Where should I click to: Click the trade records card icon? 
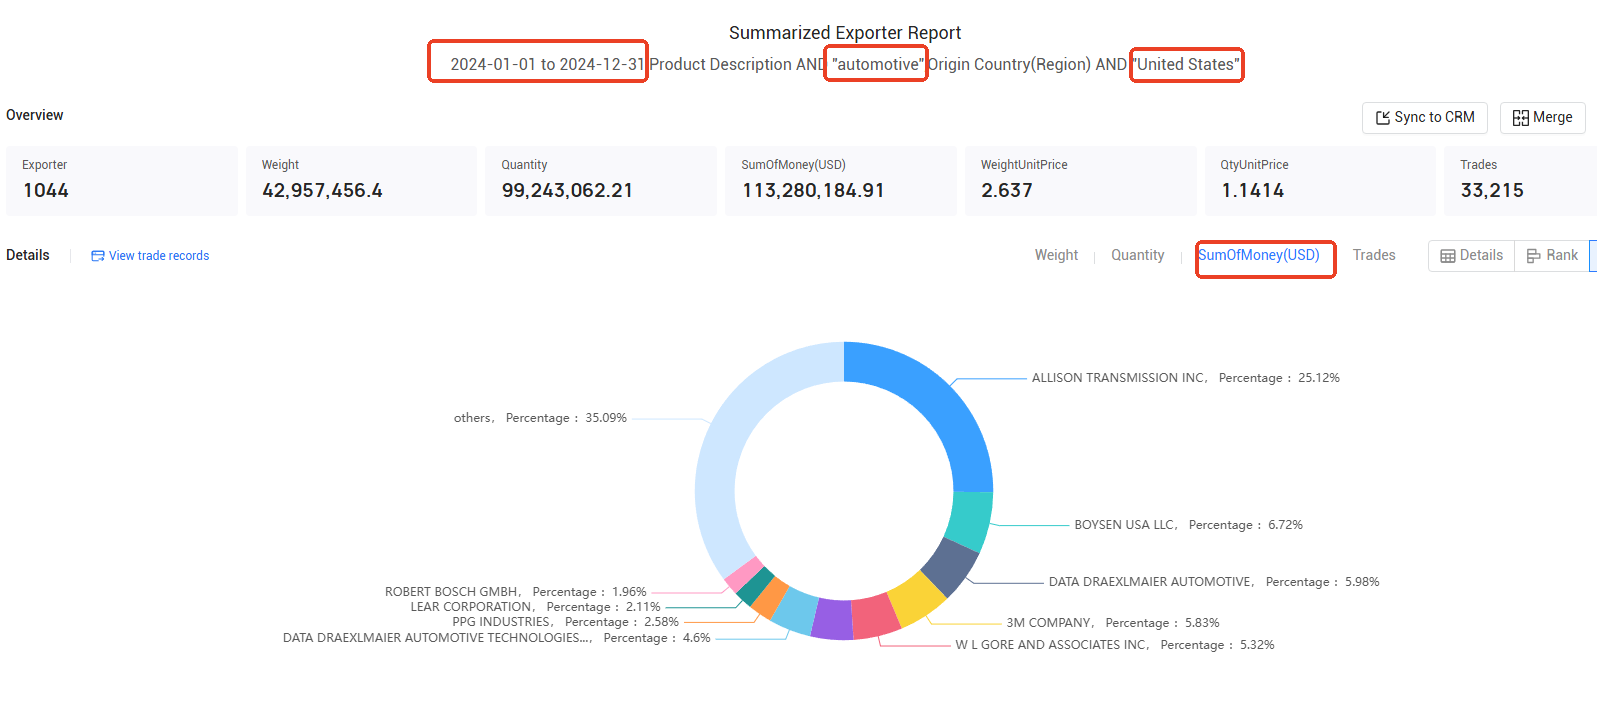tap(98, 256)
